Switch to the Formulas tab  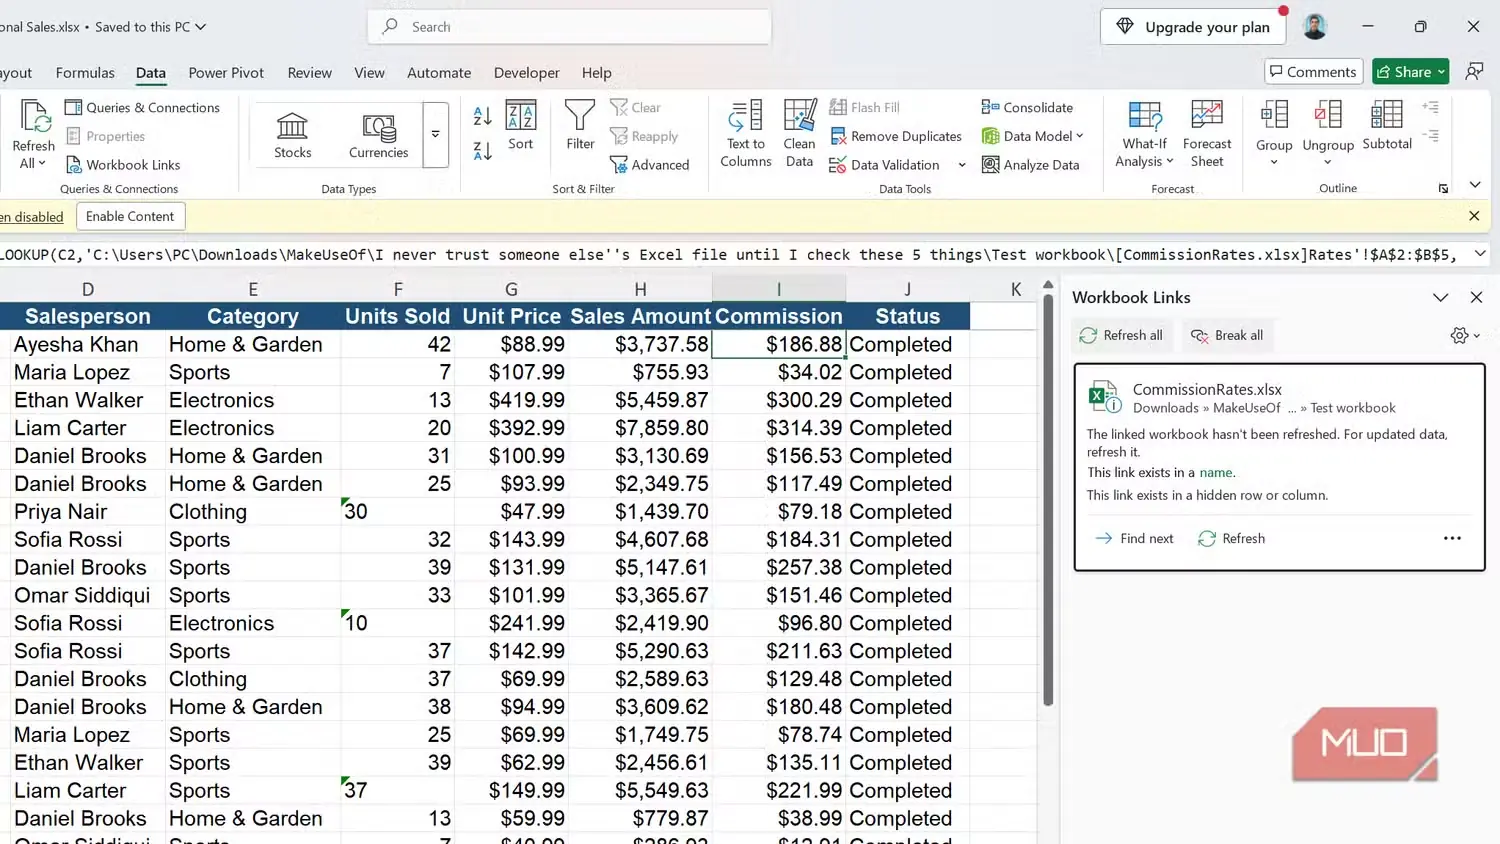[x=85, y=73]
